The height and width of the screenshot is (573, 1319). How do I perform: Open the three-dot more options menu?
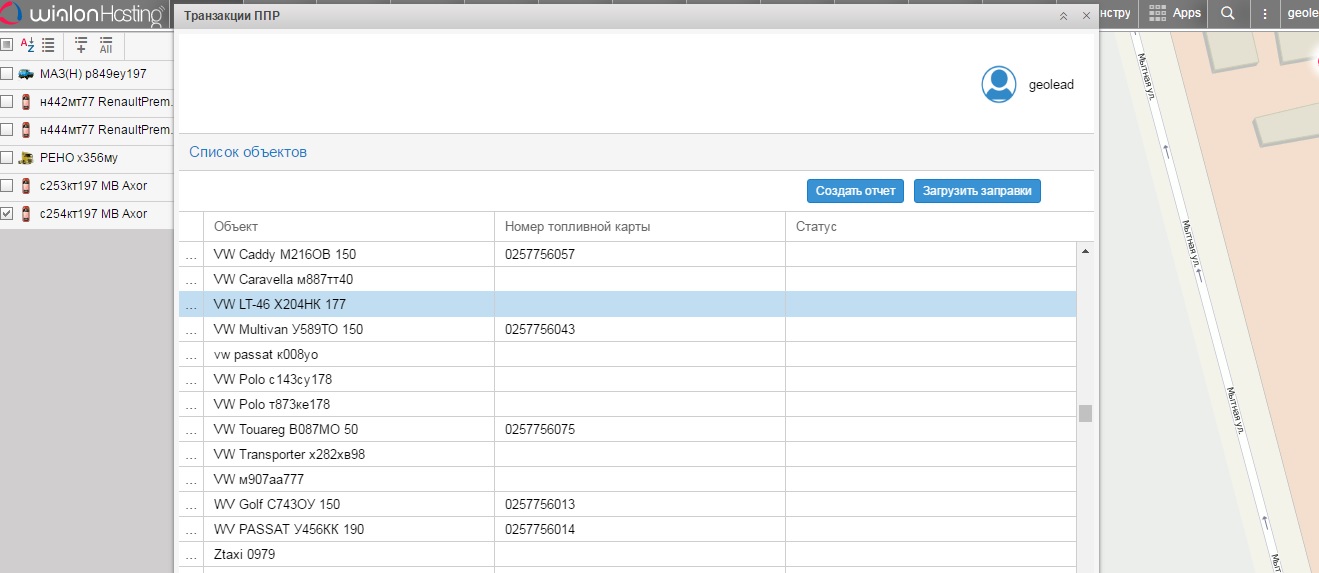click(1265, 13)
